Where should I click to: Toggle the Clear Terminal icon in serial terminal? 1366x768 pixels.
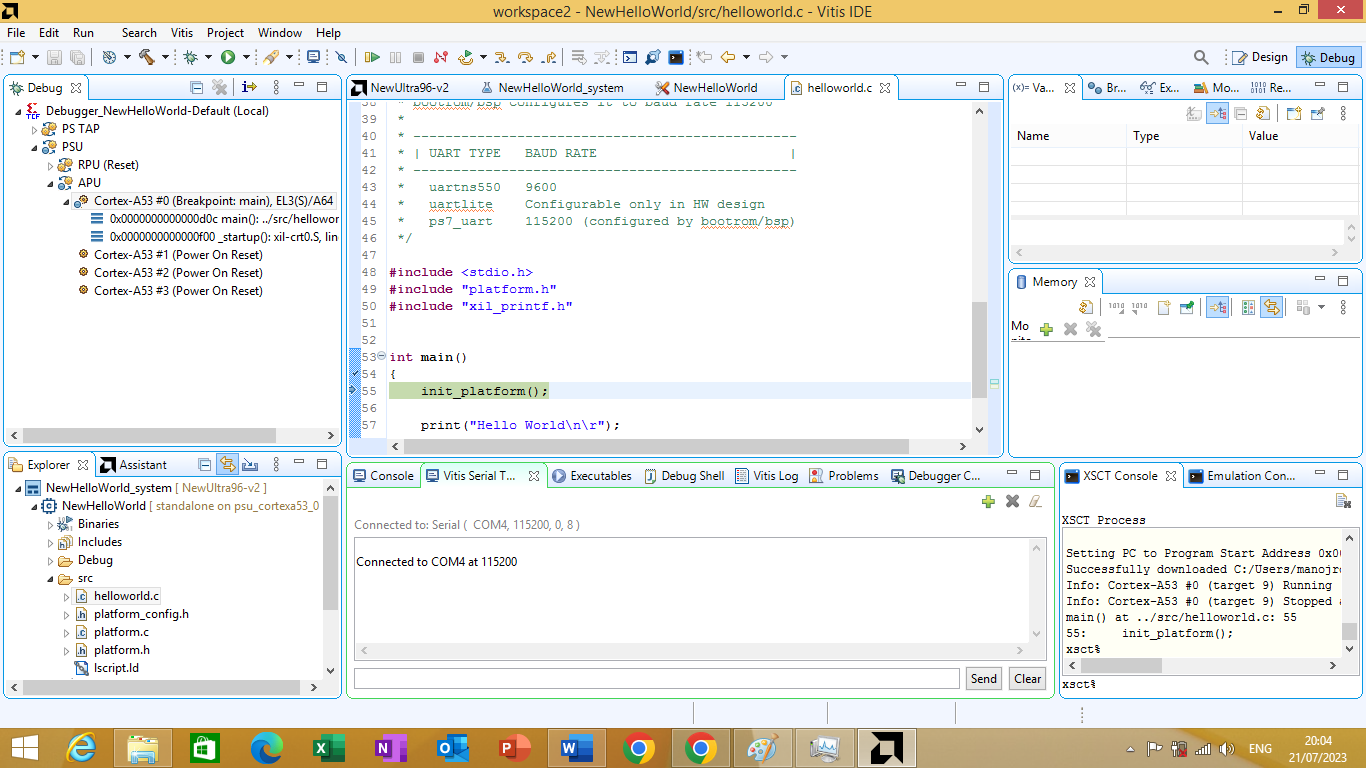(x=1036, y=501)
